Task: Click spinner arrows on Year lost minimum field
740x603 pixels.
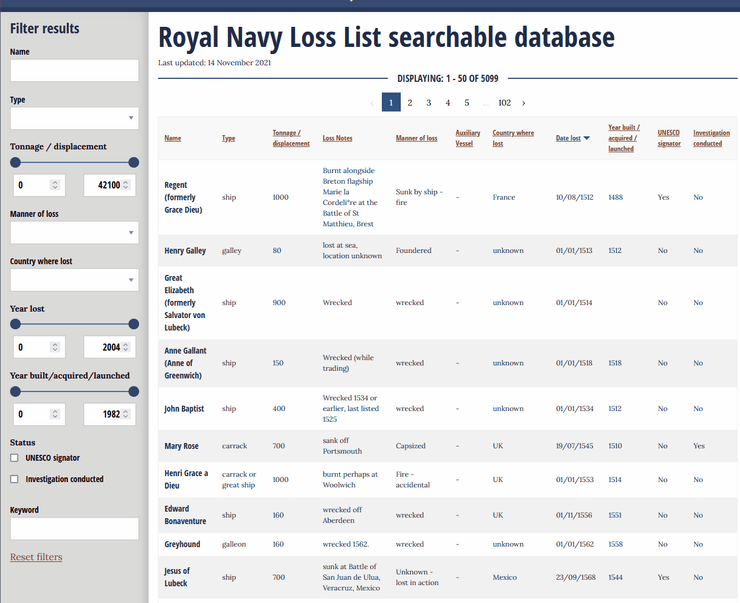Action: 56,347
